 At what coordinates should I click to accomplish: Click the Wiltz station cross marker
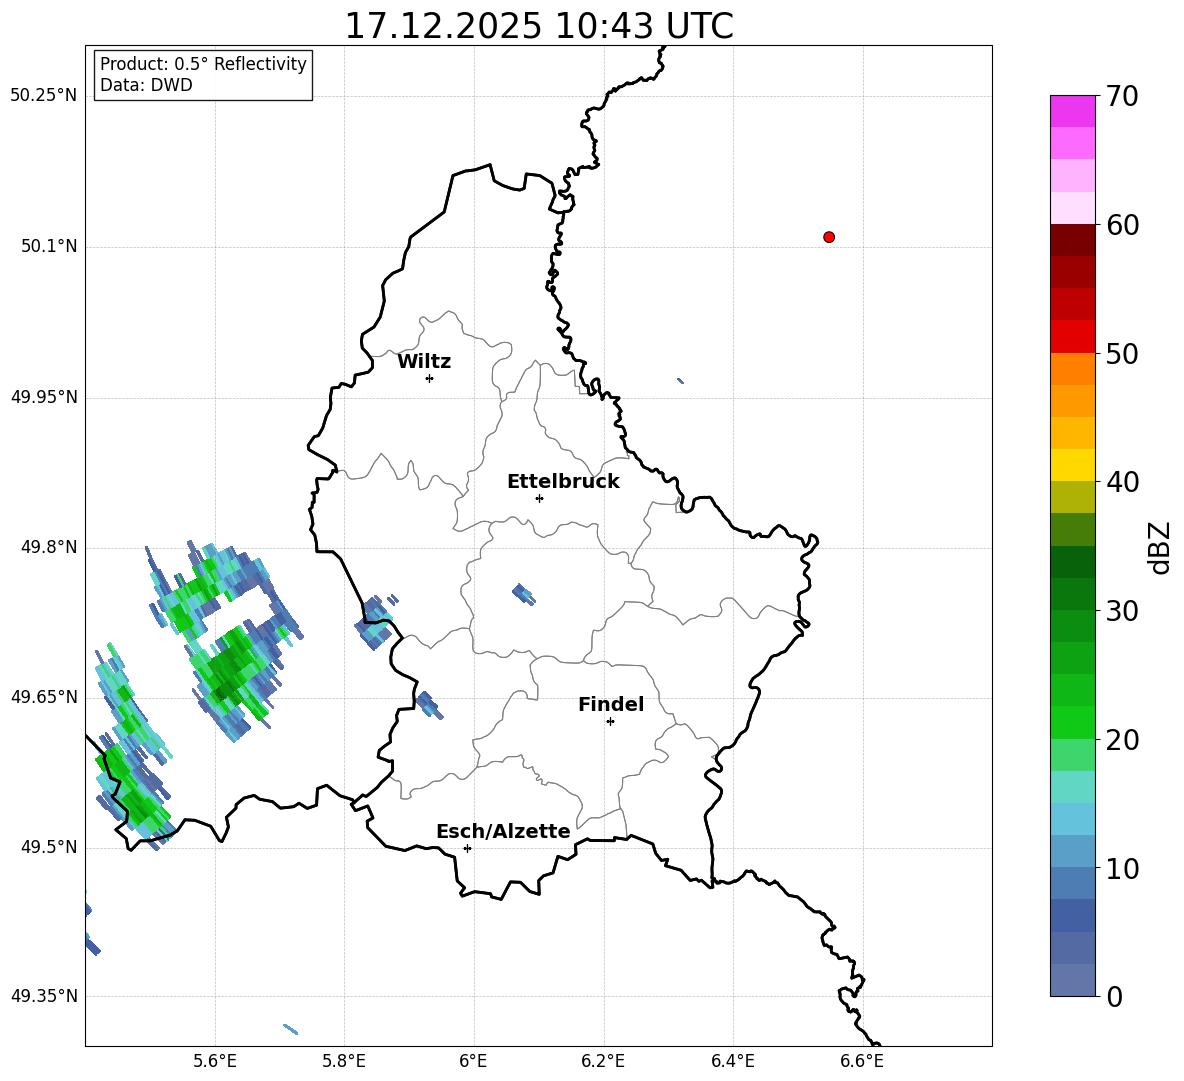(x=430, y=378)
